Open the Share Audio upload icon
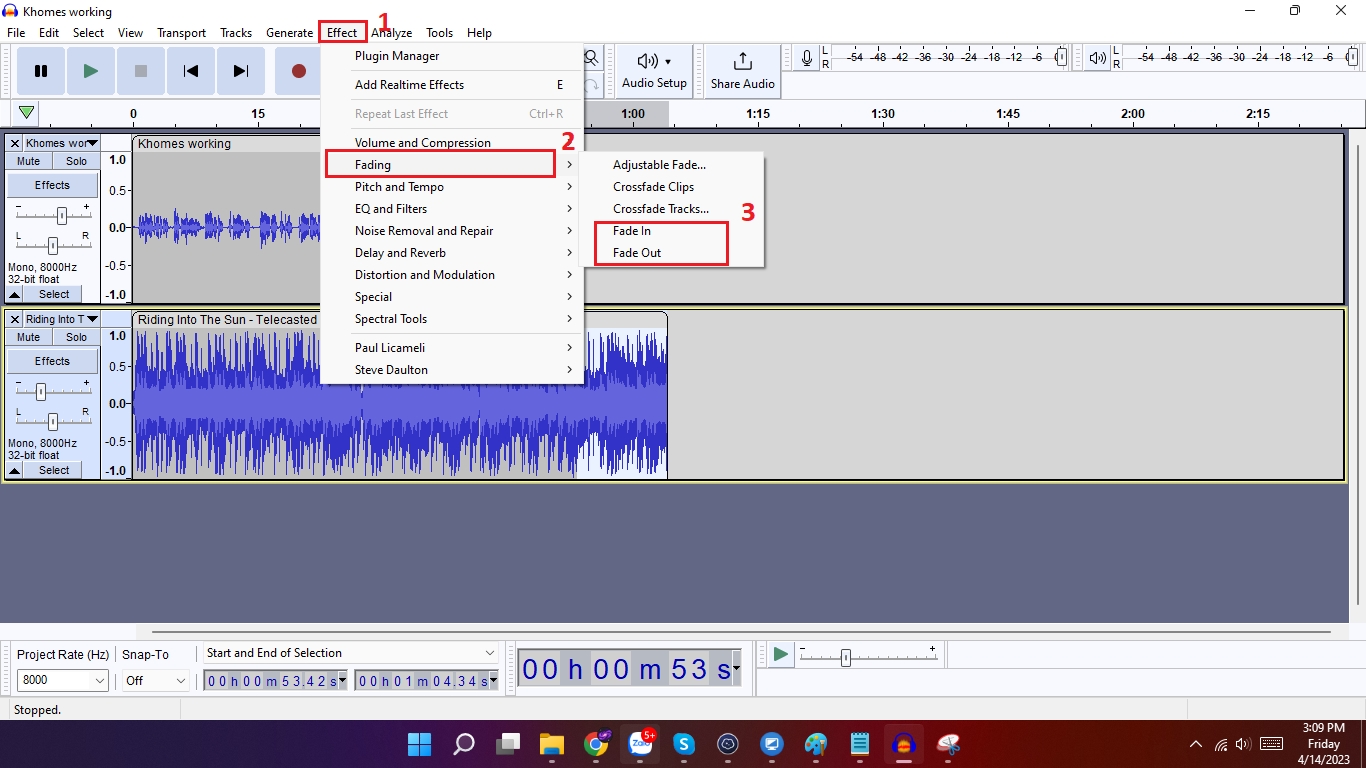1366x768 pixels. pyautogui.click(x=742, y=62)
